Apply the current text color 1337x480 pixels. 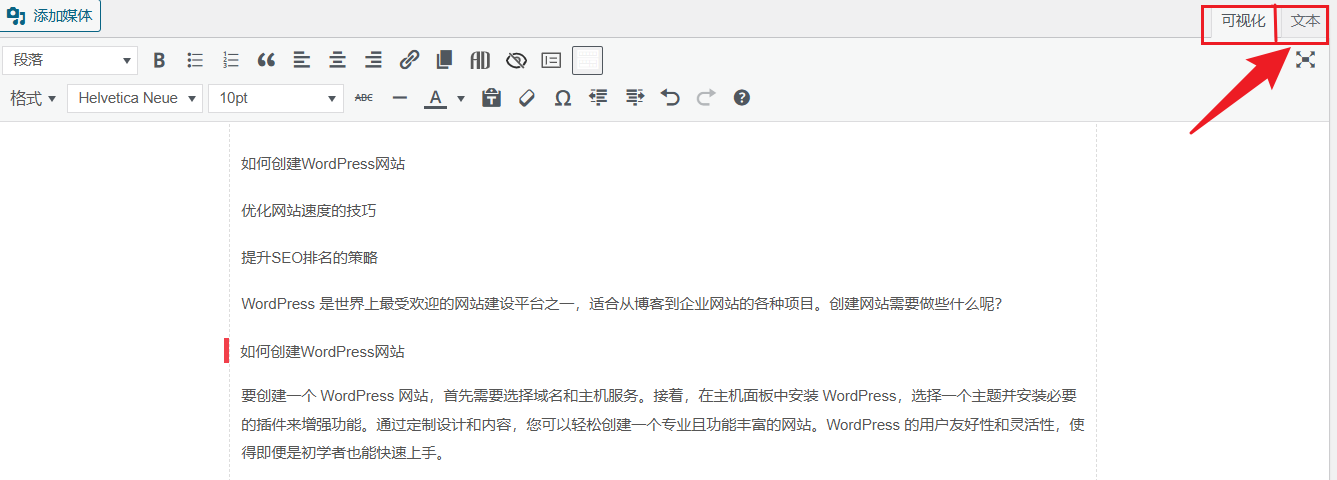pyautogui.click(x=435, y=98)
